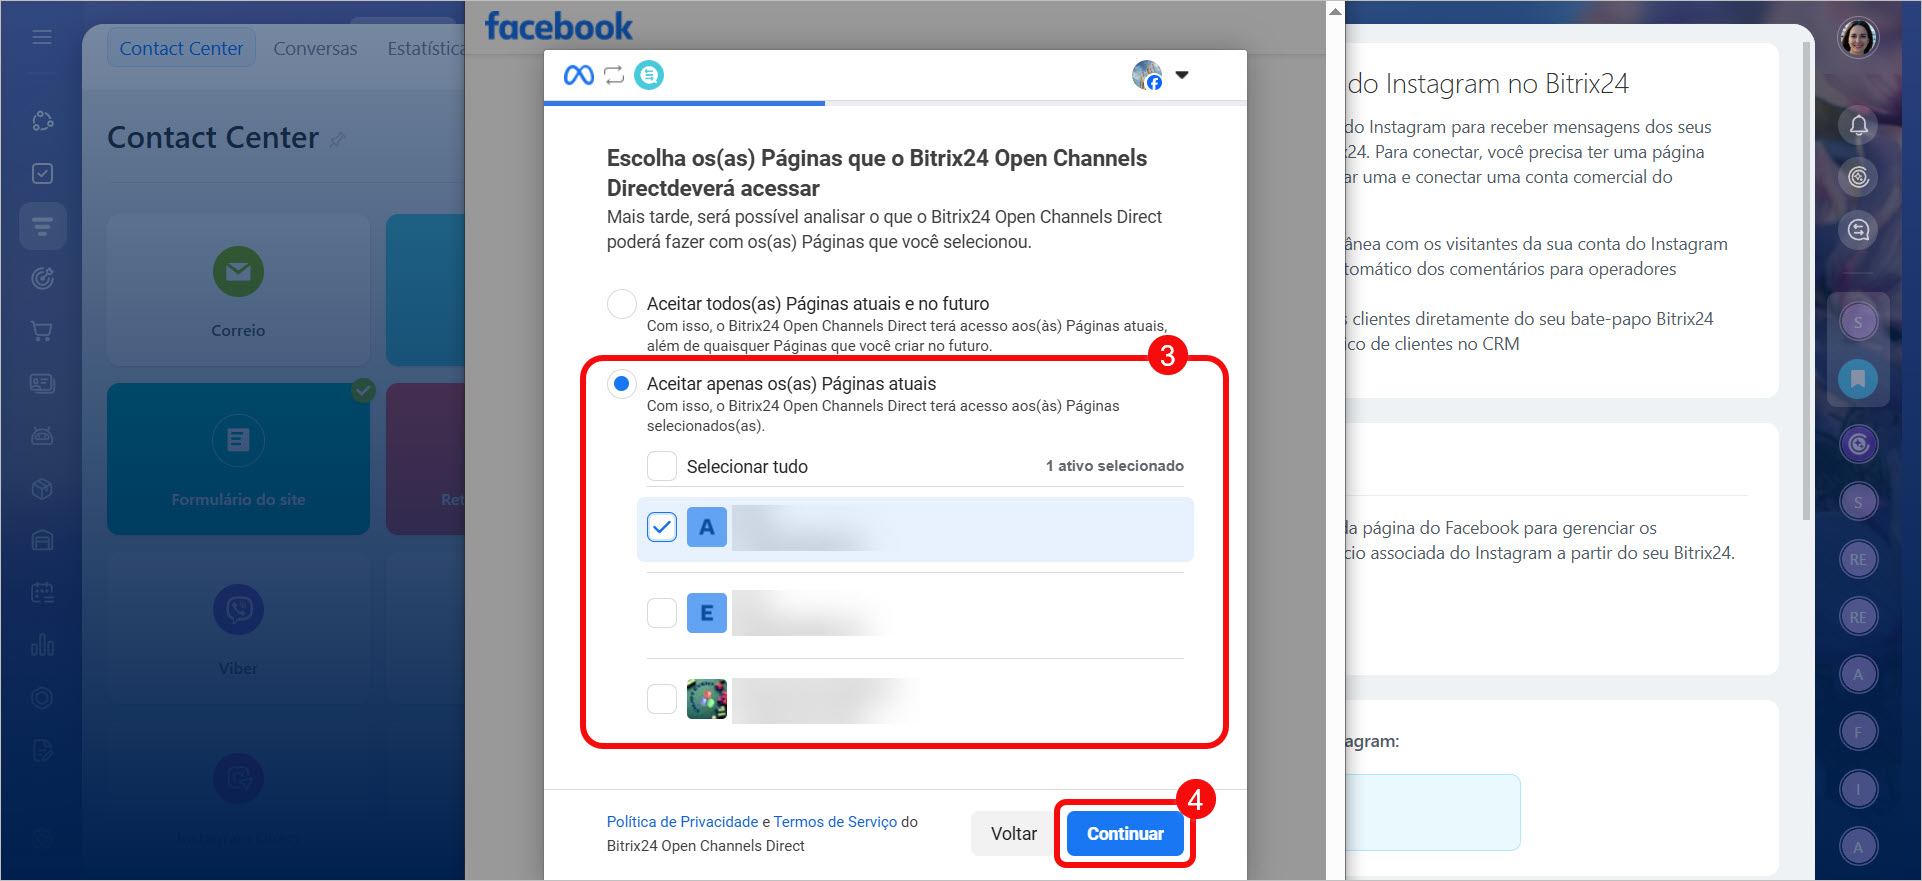Check the checkbox of the flower-image page
This screenshot has height=881, width=1922.
[x=662, y=699]
